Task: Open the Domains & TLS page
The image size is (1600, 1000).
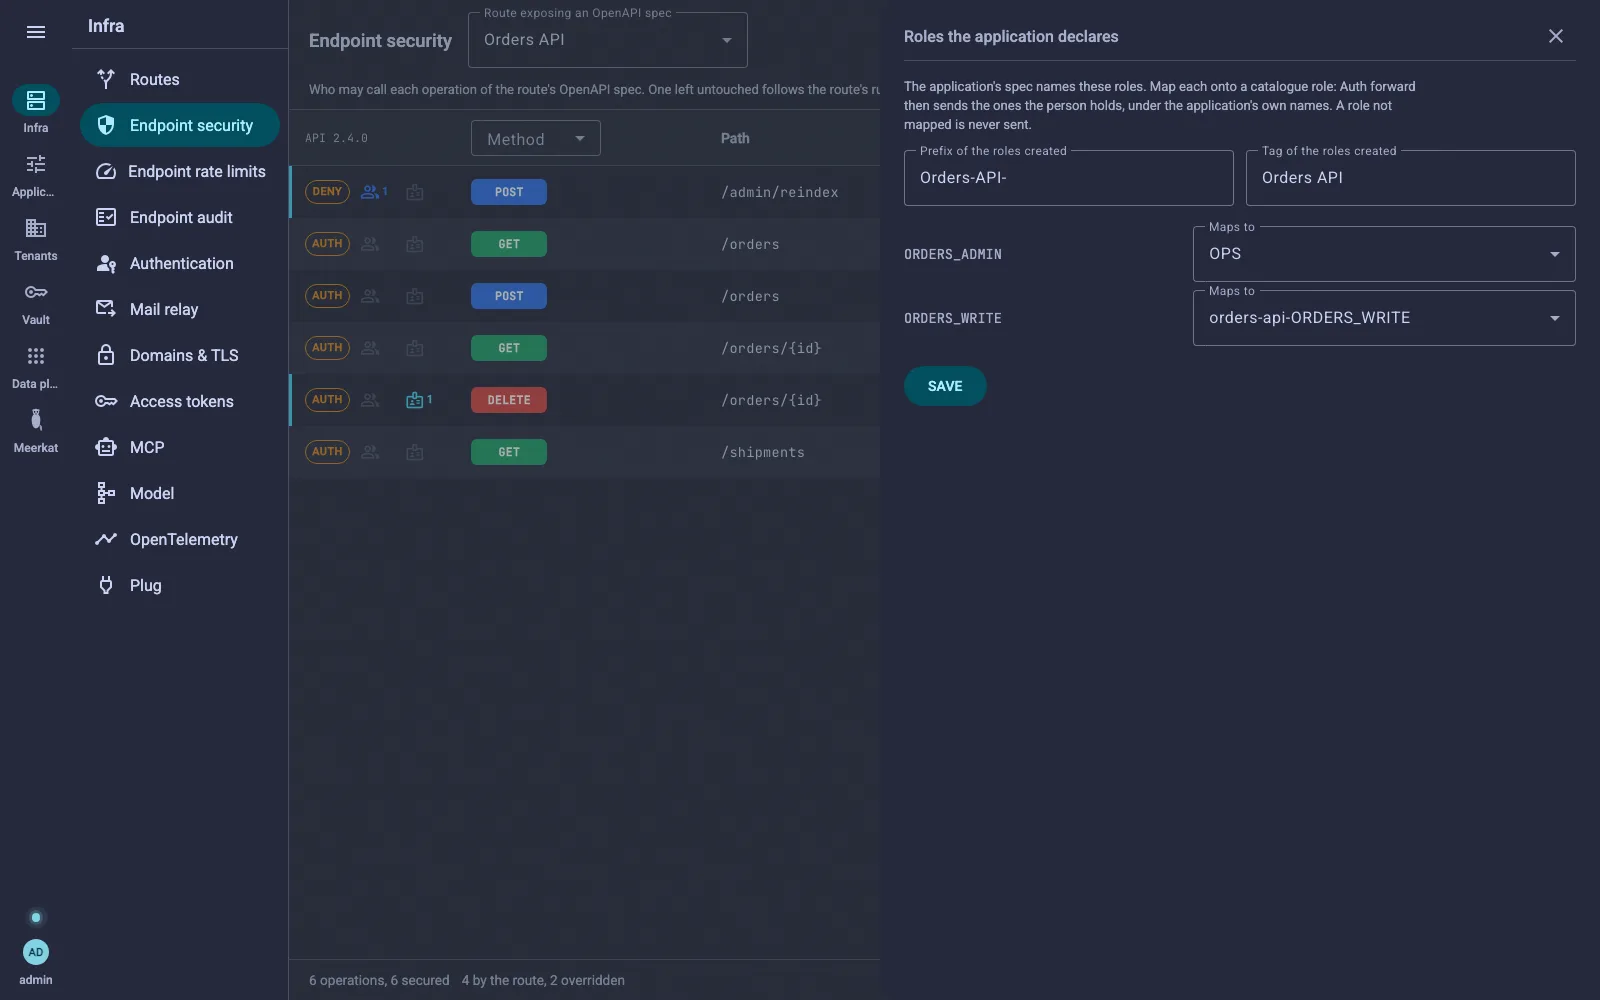Action: coord(180,355)
